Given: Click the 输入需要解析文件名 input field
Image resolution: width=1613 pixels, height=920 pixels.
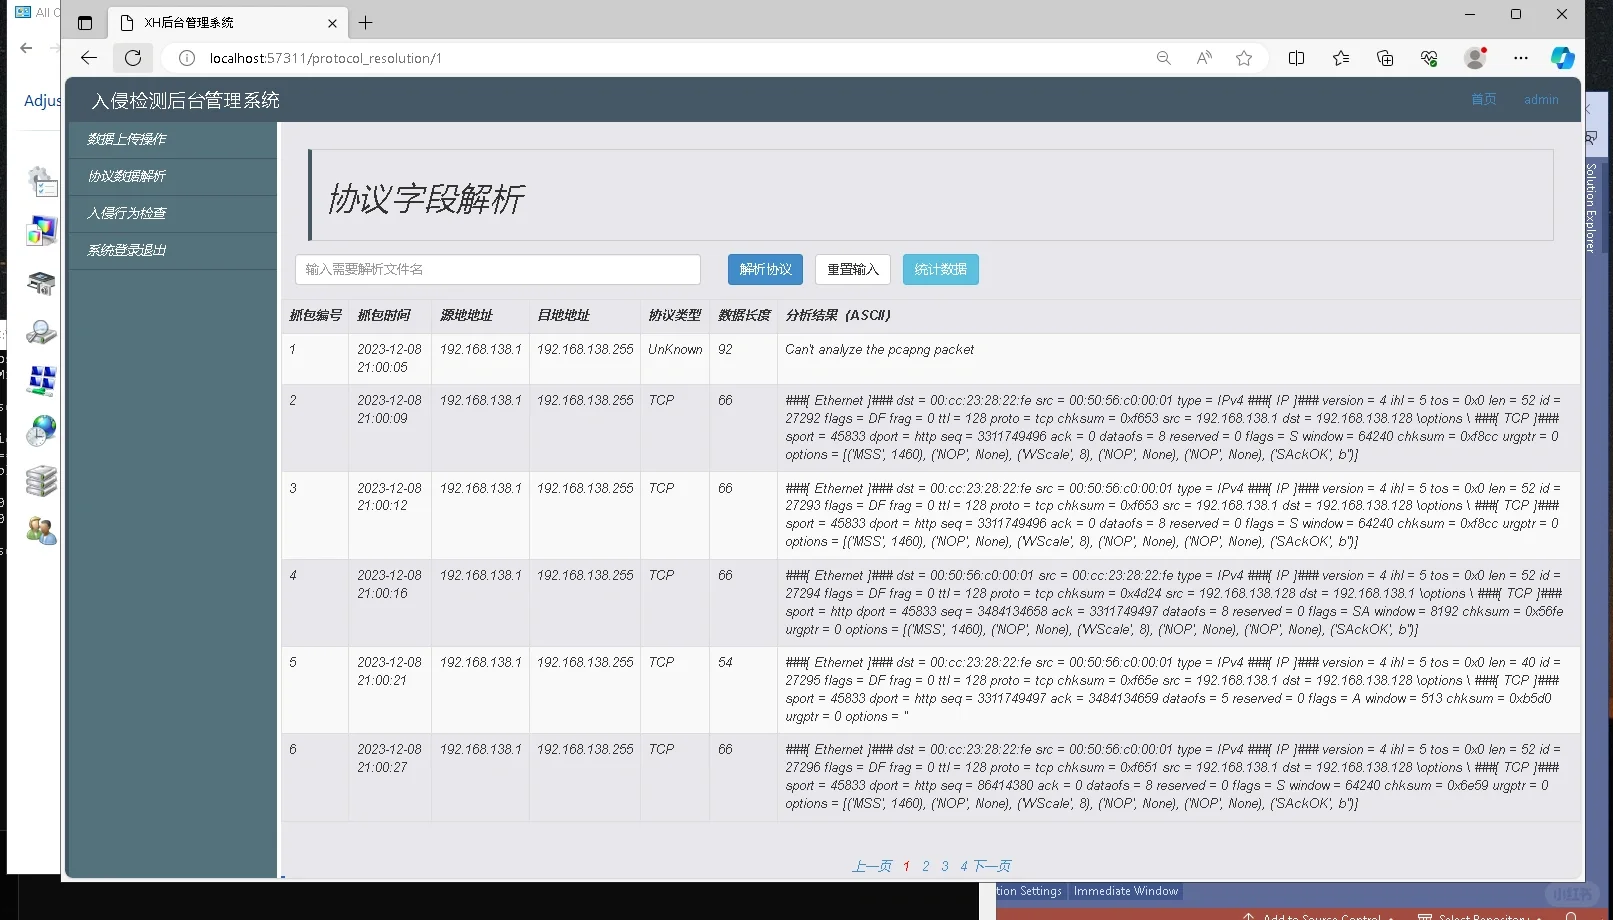Looking at the screenshot, I should [x=497, y=269].
